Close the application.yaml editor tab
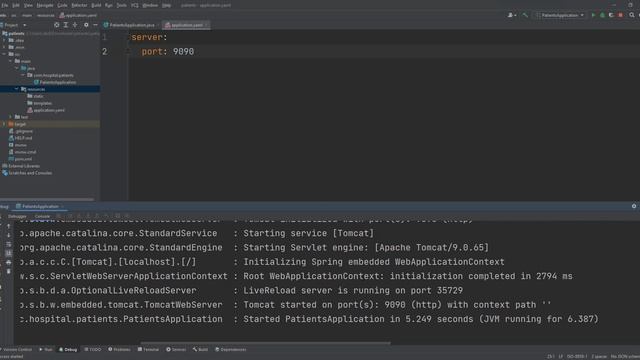 [x=207, y=25]
